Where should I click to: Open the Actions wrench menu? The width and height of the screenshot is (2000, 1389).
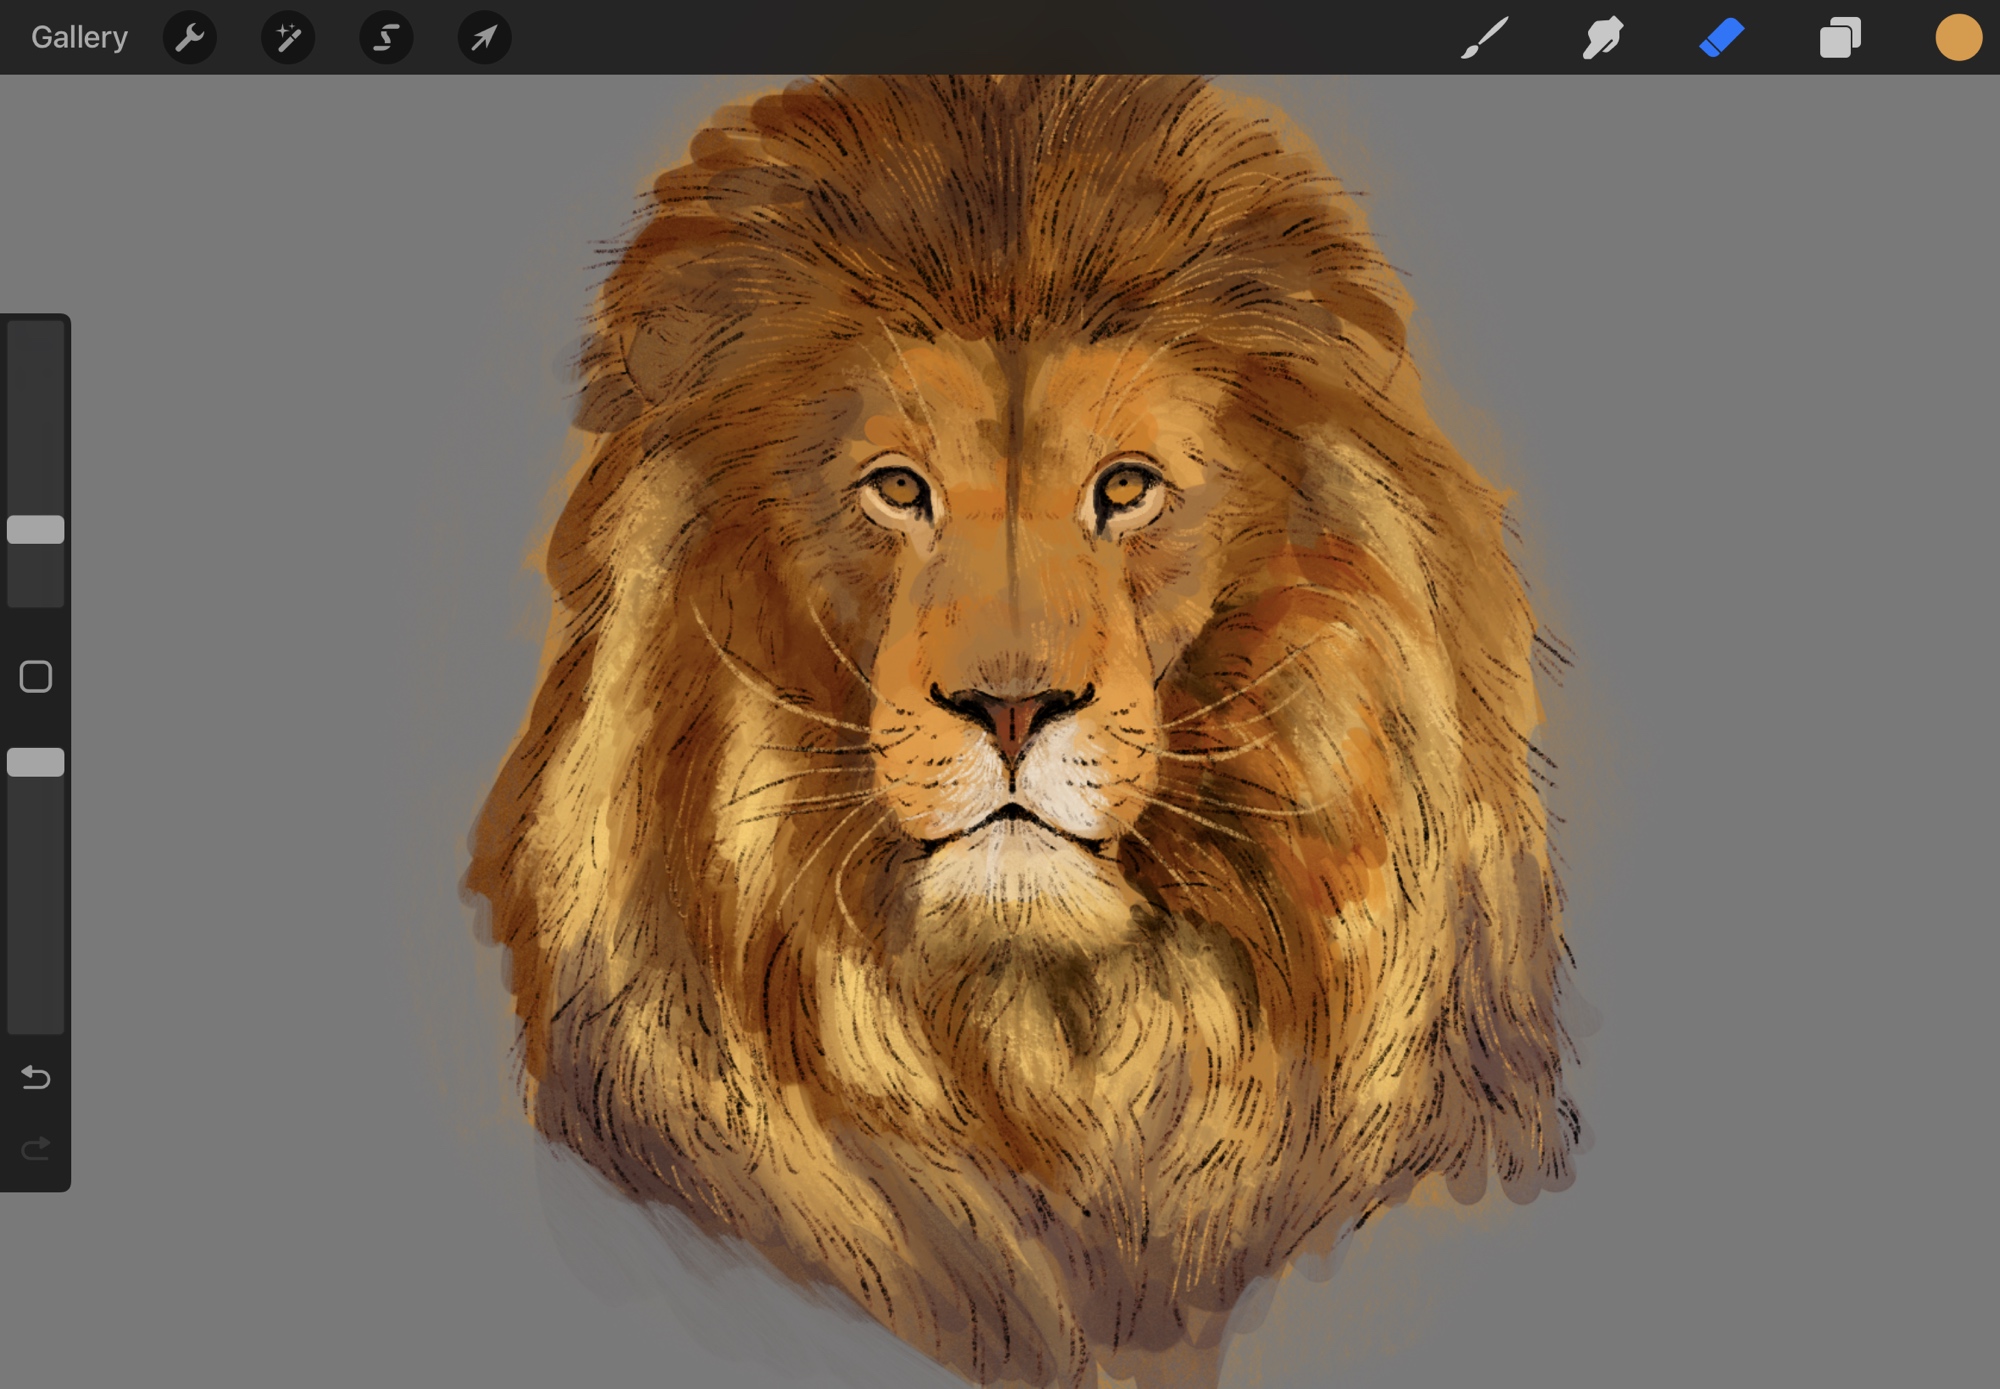click(x=189, y=38)
